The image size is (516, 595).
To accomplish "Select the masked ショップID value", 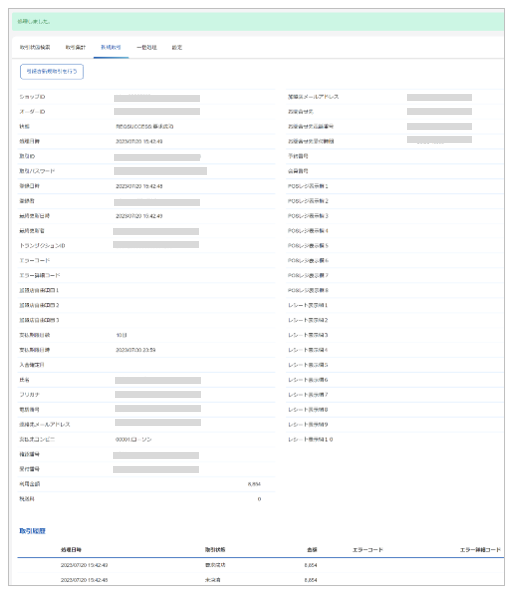I will tap(157, 98).
